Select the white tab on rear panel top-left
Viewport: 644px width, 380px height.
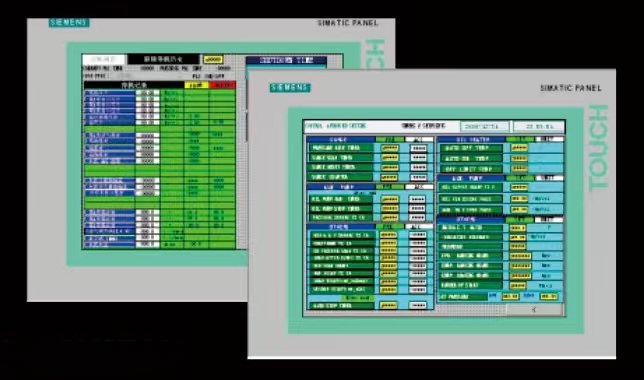(104, 60)
